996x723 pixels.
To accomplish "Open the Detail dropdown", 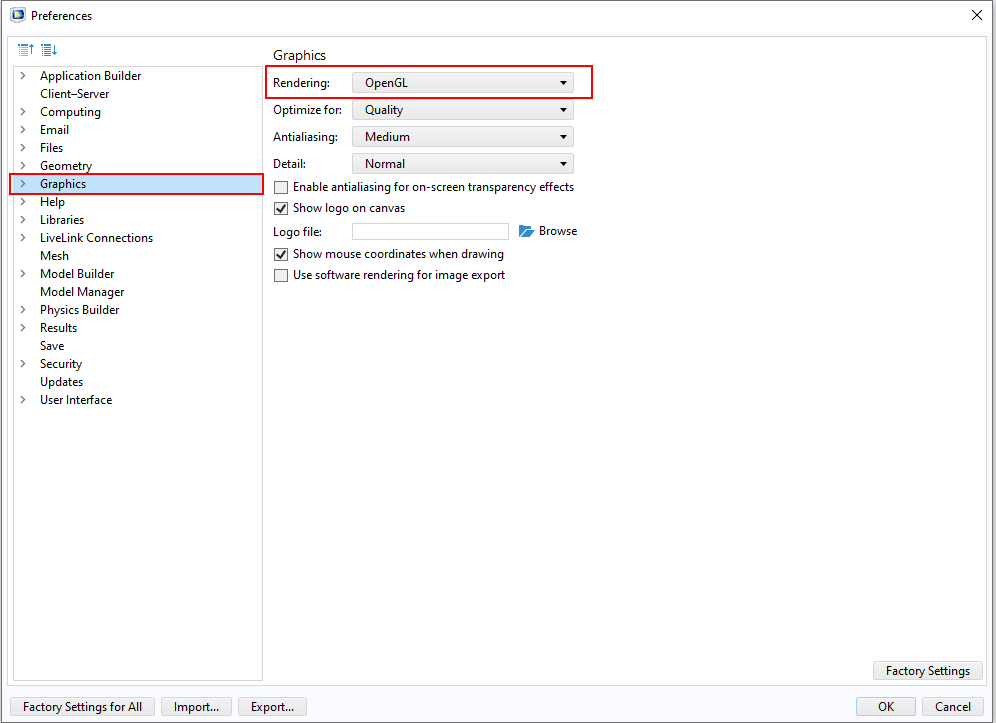I will [462, 164].
